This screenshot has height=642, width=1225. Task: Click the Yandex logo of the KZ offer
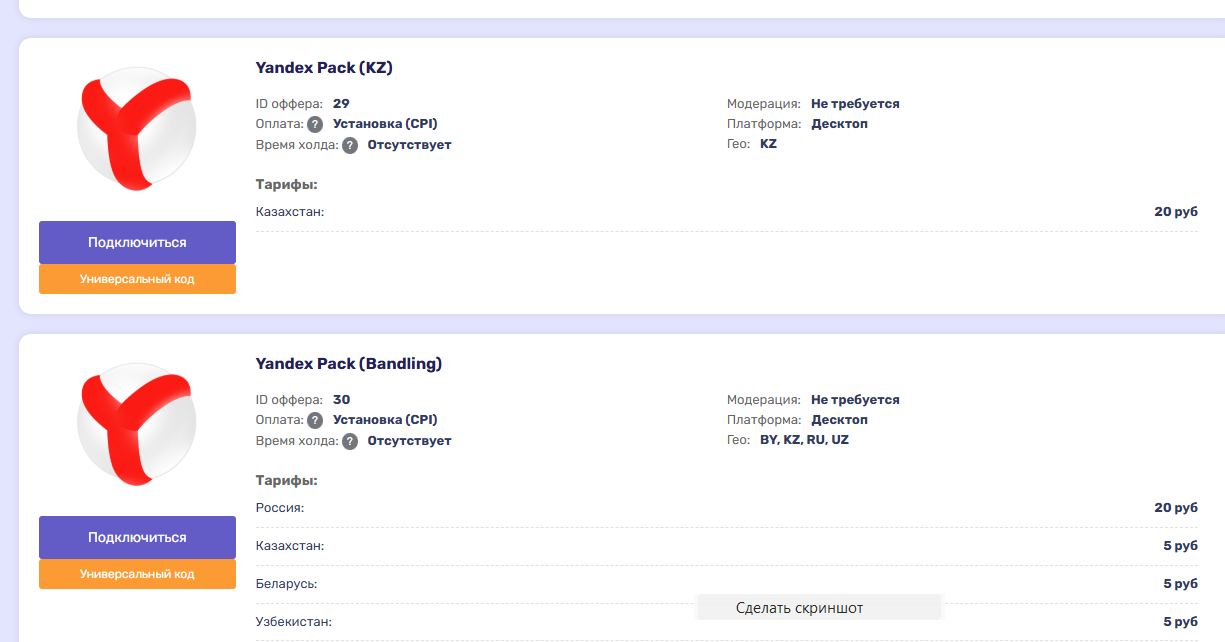(x=136, y=128)
